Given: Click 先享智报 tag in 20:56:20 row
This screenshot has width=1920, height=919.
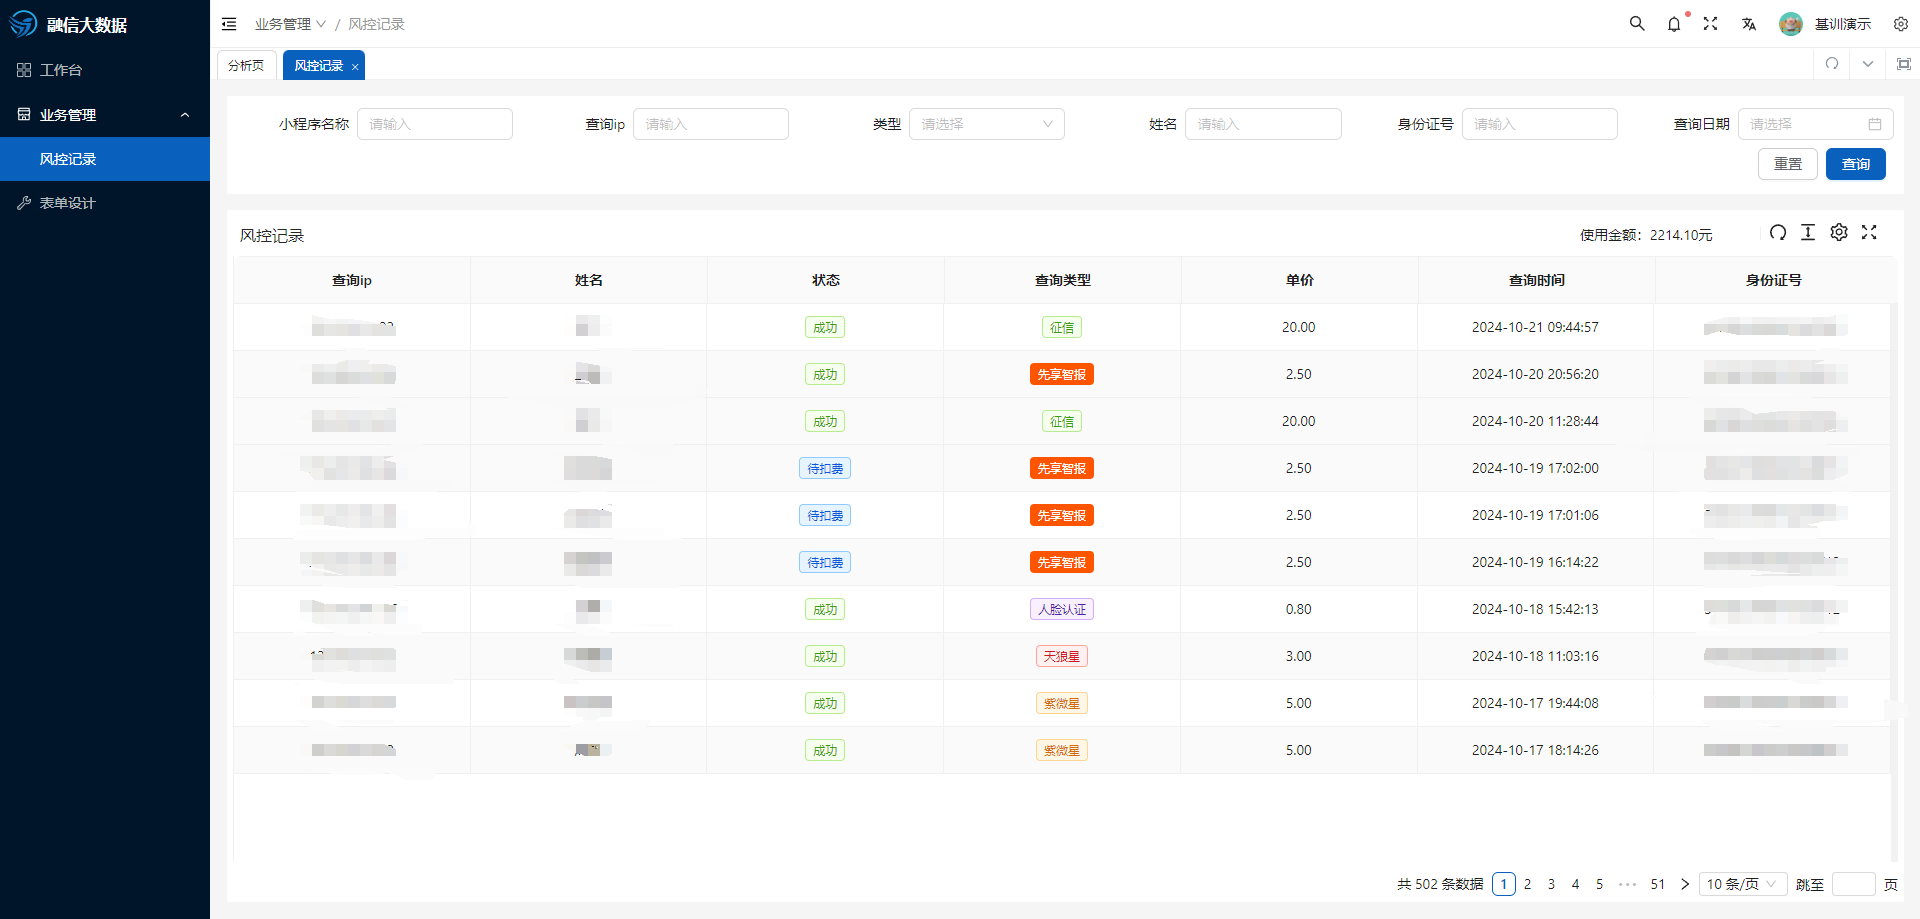Looking at the screenshot, I should pyautogui.click(x=1062, y=374).
